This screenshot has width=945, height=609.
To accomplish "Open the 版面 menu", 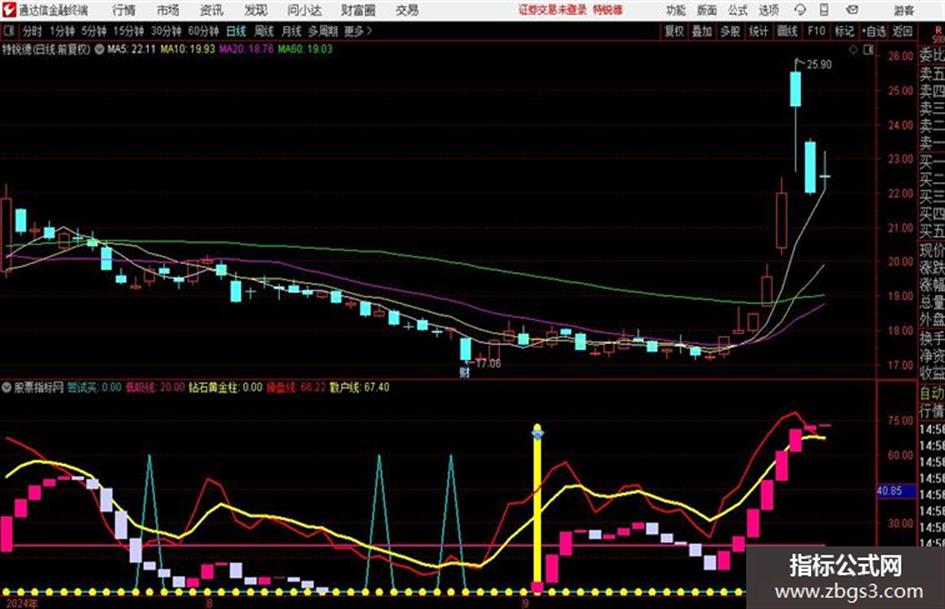I will 706,10.
